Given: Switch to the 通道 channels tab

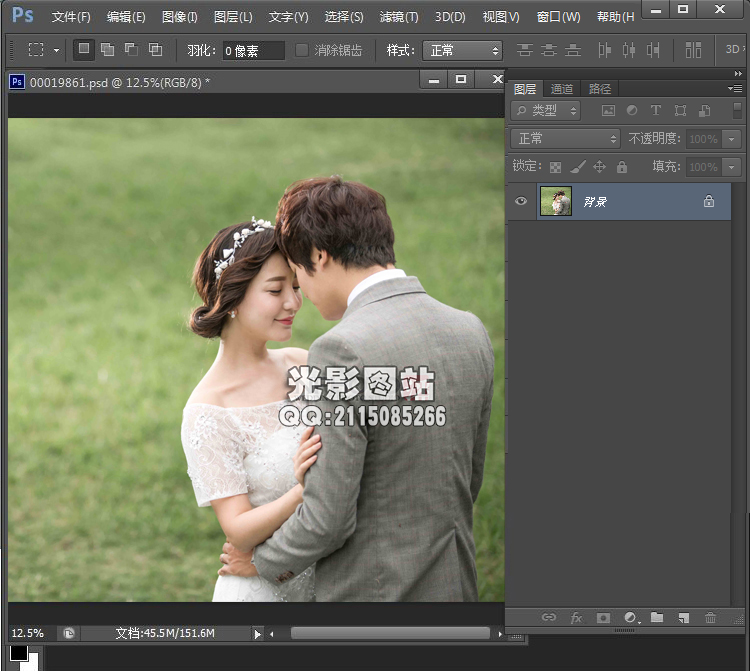Looking at the screenshot, I should pos(561,89).
